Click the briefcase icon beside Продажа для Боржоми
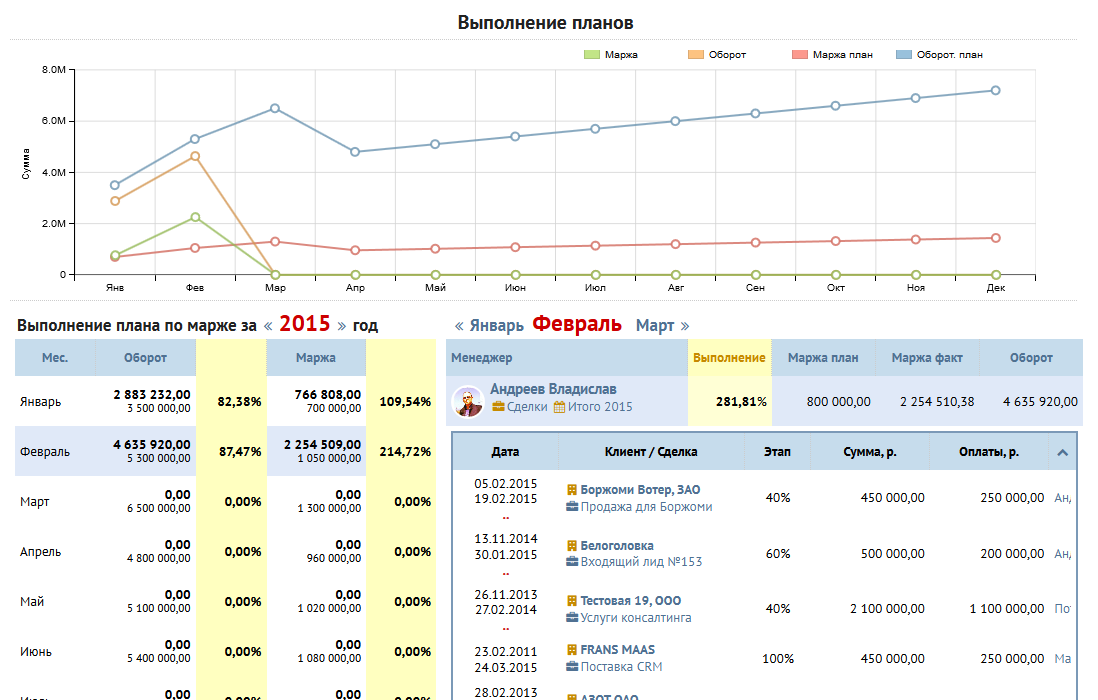This screenshot has height=700, width=1098. [x=572, y=507]
